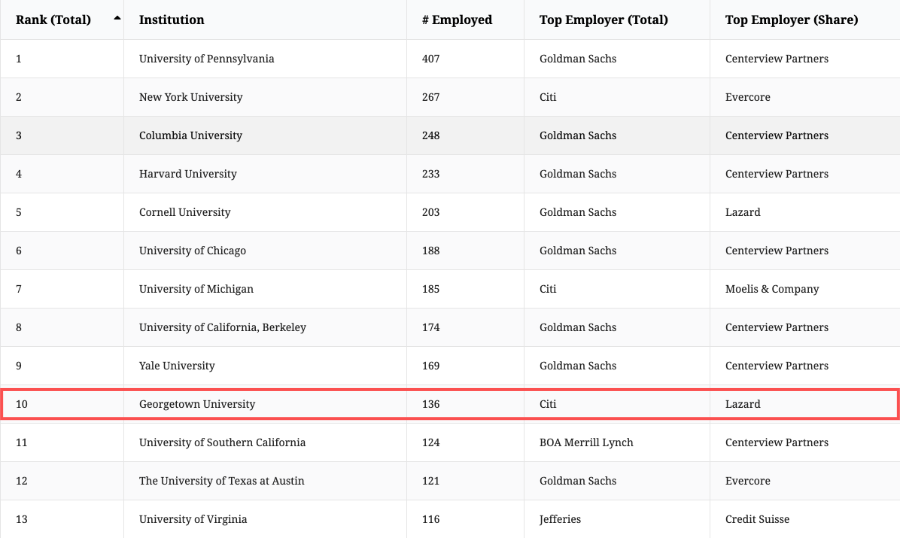The image size is (900, 538).
Task: Click Goldman Sachs in University of Pennsylvania row
Action: pos(577,59)
